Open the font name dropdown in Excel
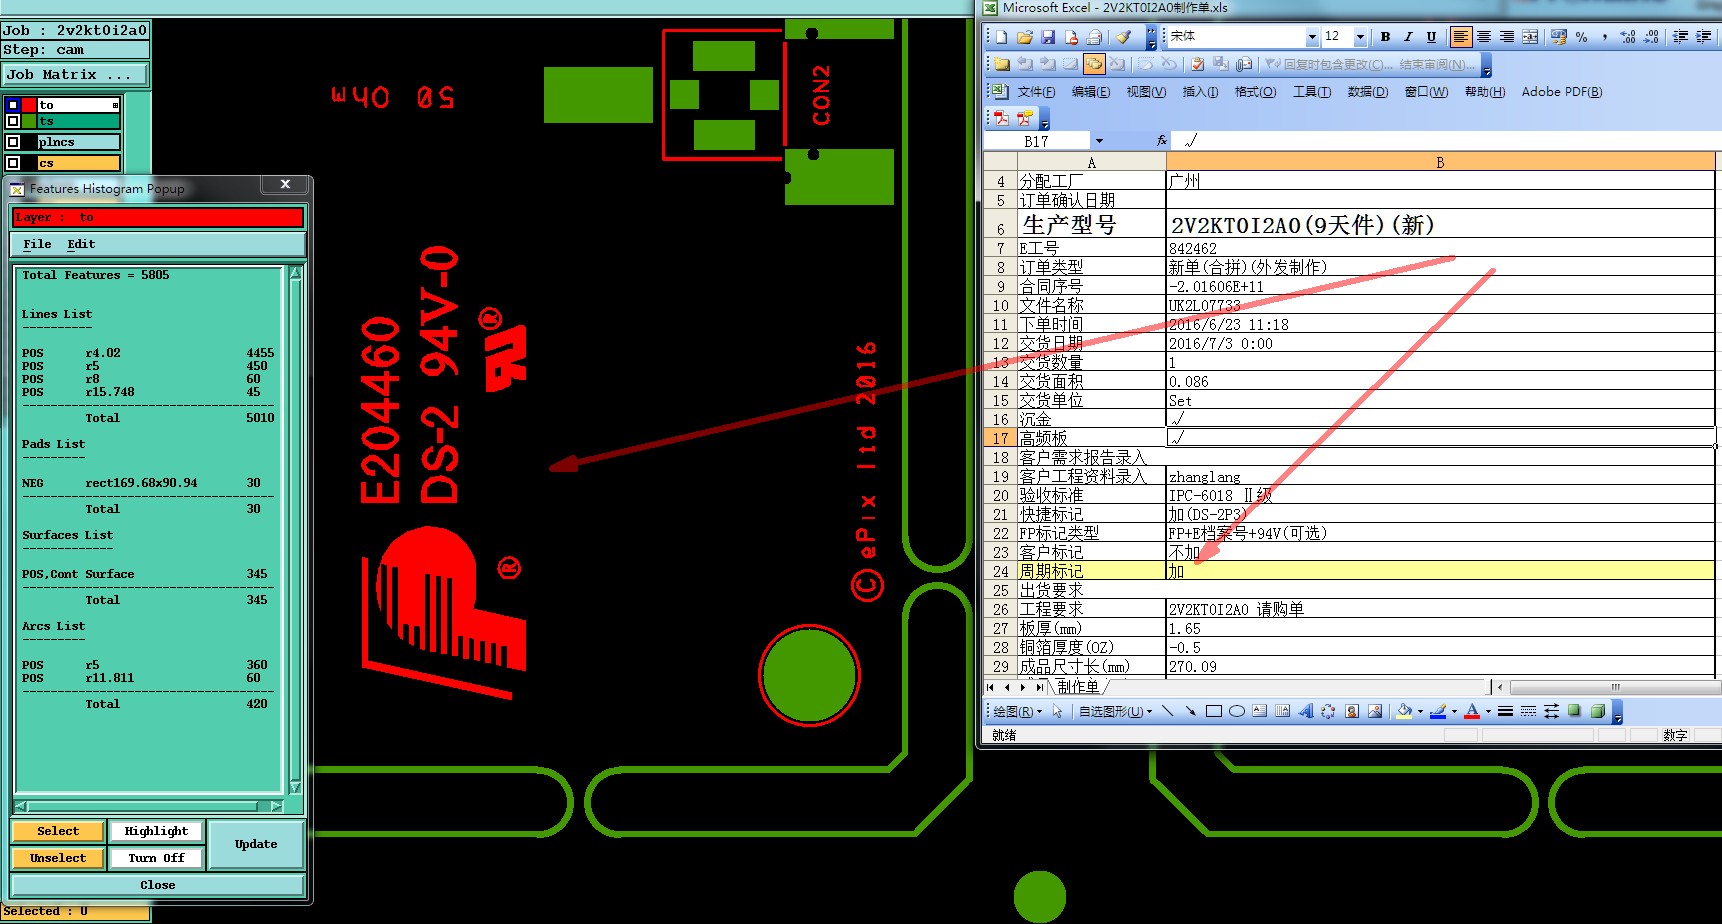 1312,37
